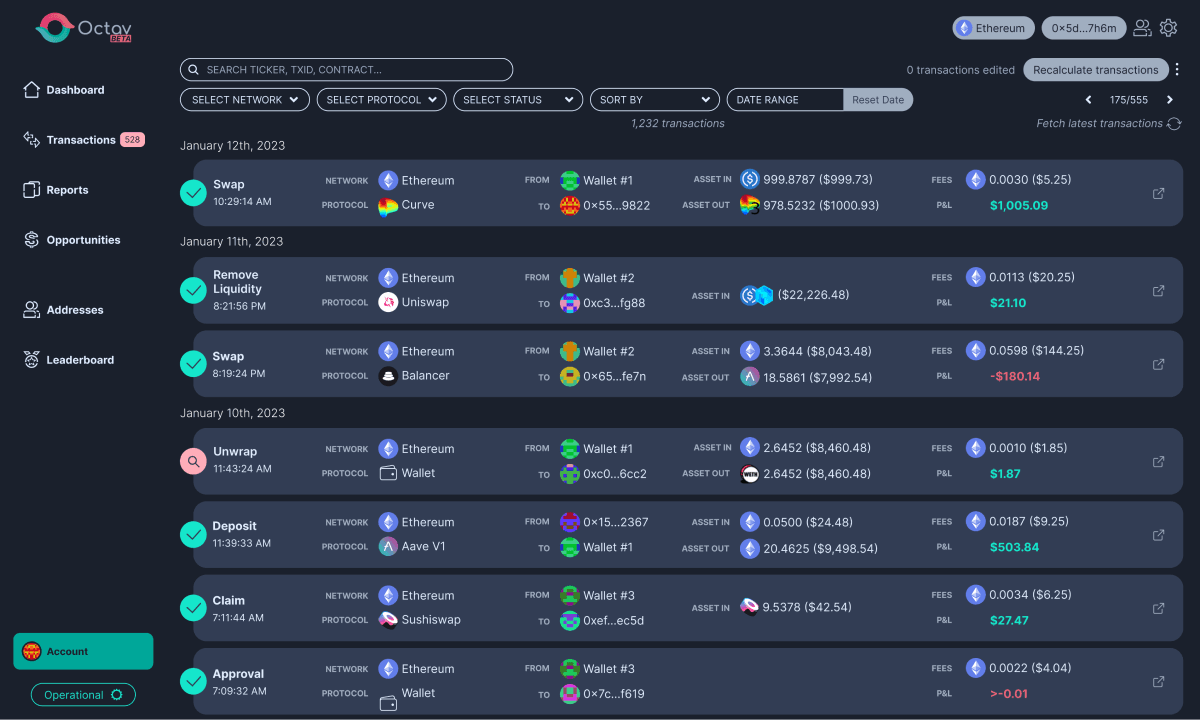Toggle the checkmark on Approval transaction
Viewport: 1200px width, 720px height.
coord(193,681)
